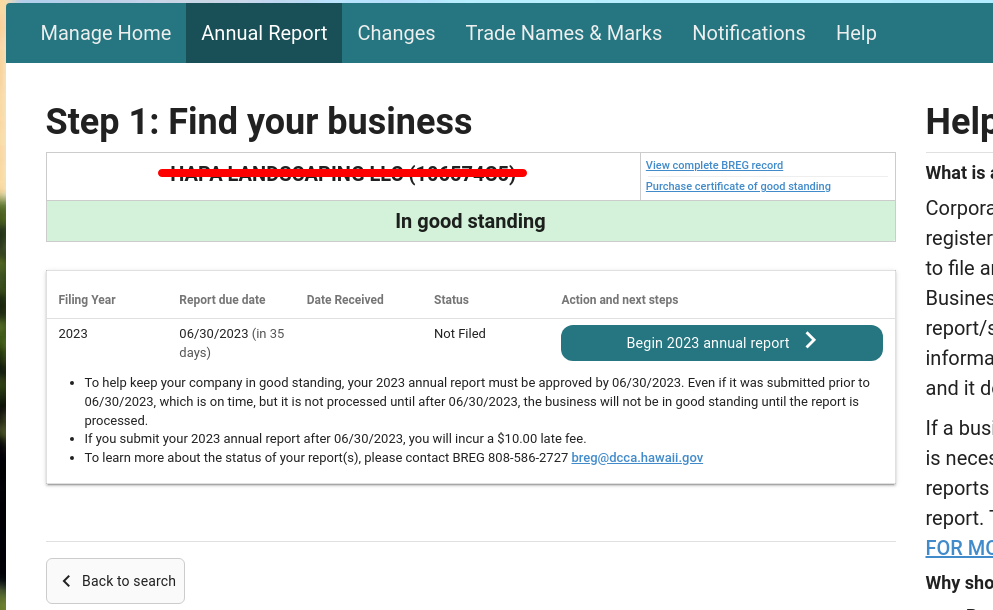993x610 pixels.
Task: Email BREG via breg@dcca.hawaii.gov link
Action: [x=637, y=457]
